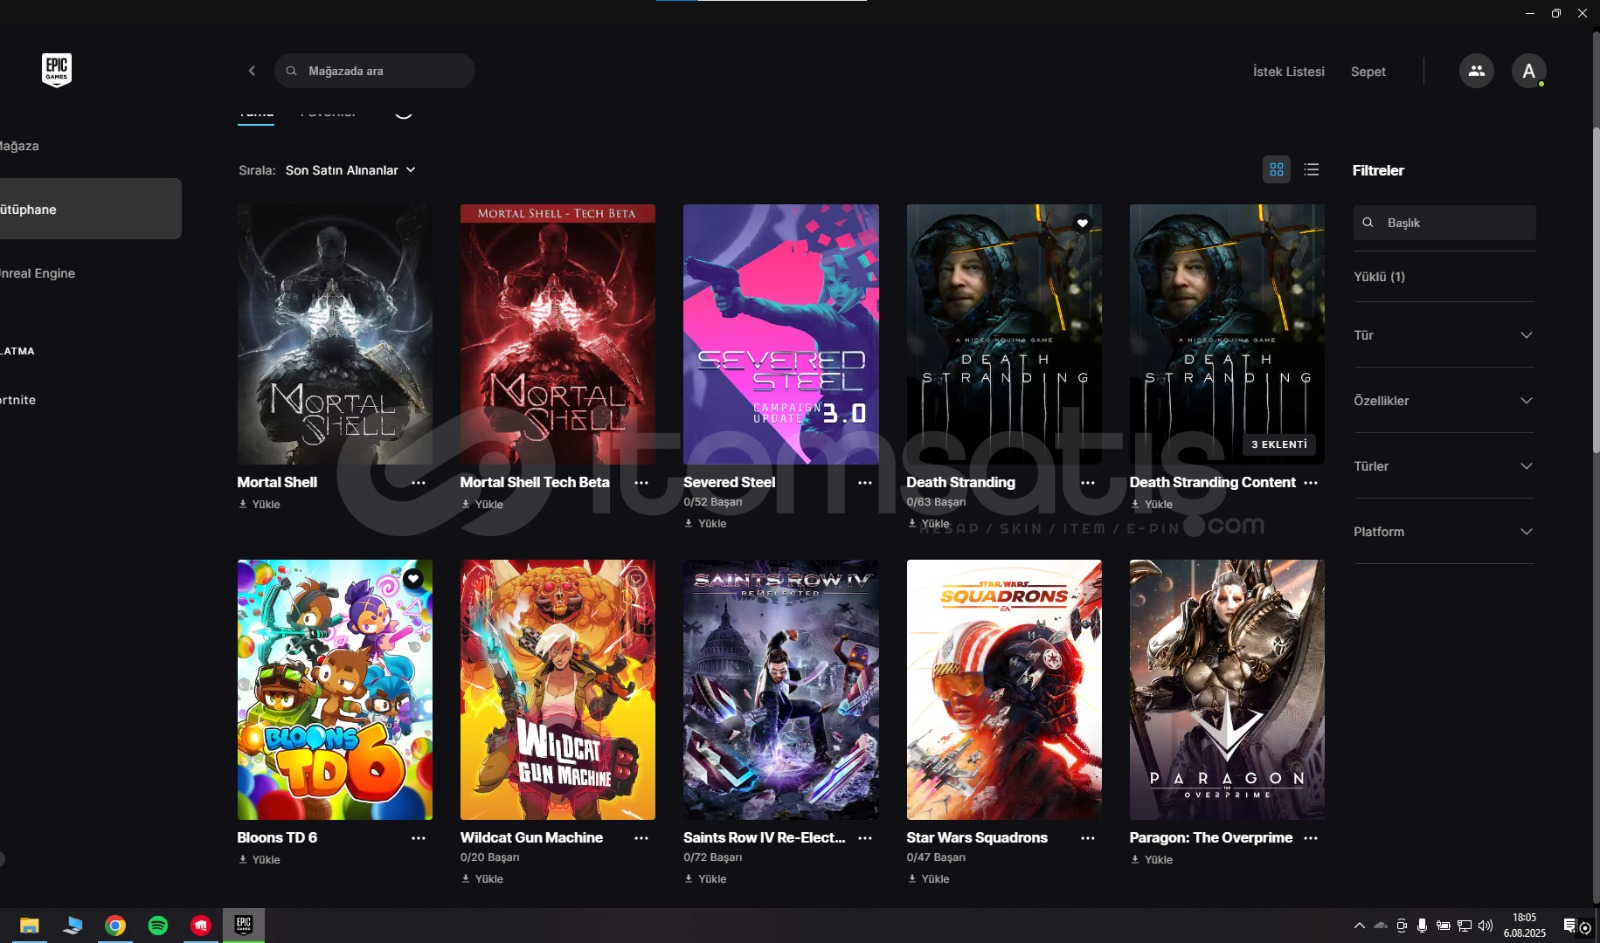Open the Severed Steel cover thumbnail
This screenshot has height=943, width=1600.
point(781,334)
